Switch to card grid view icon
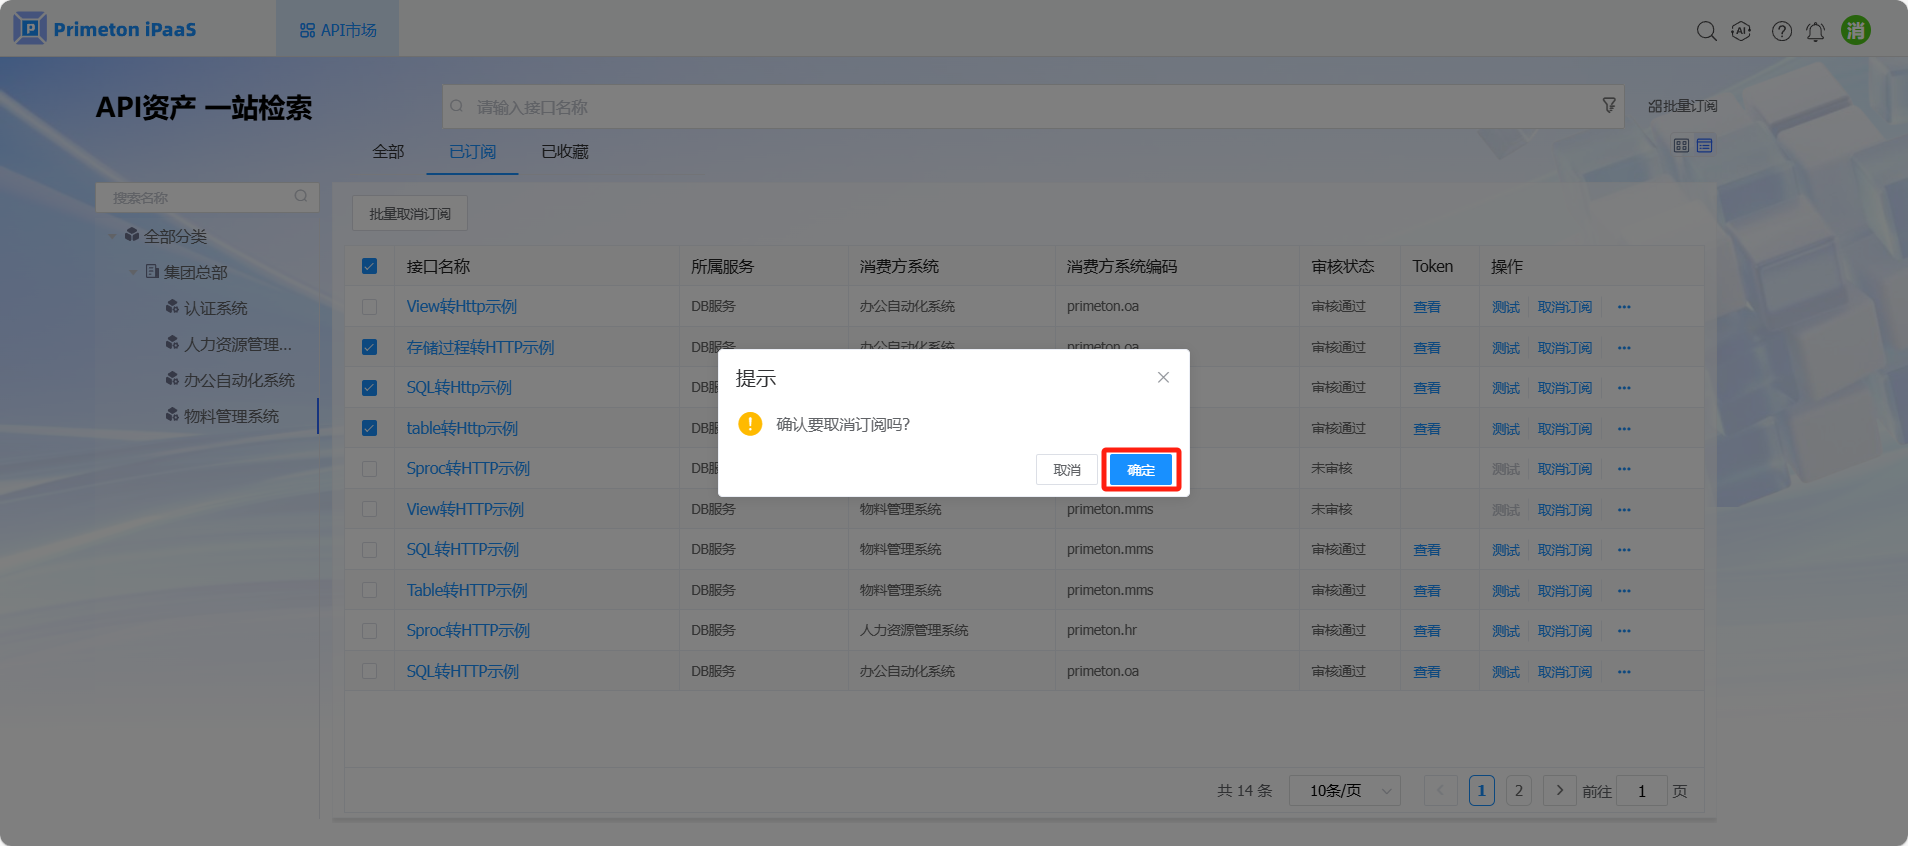The height and width of the screenshot is (846, 1908). (1681, 146)
